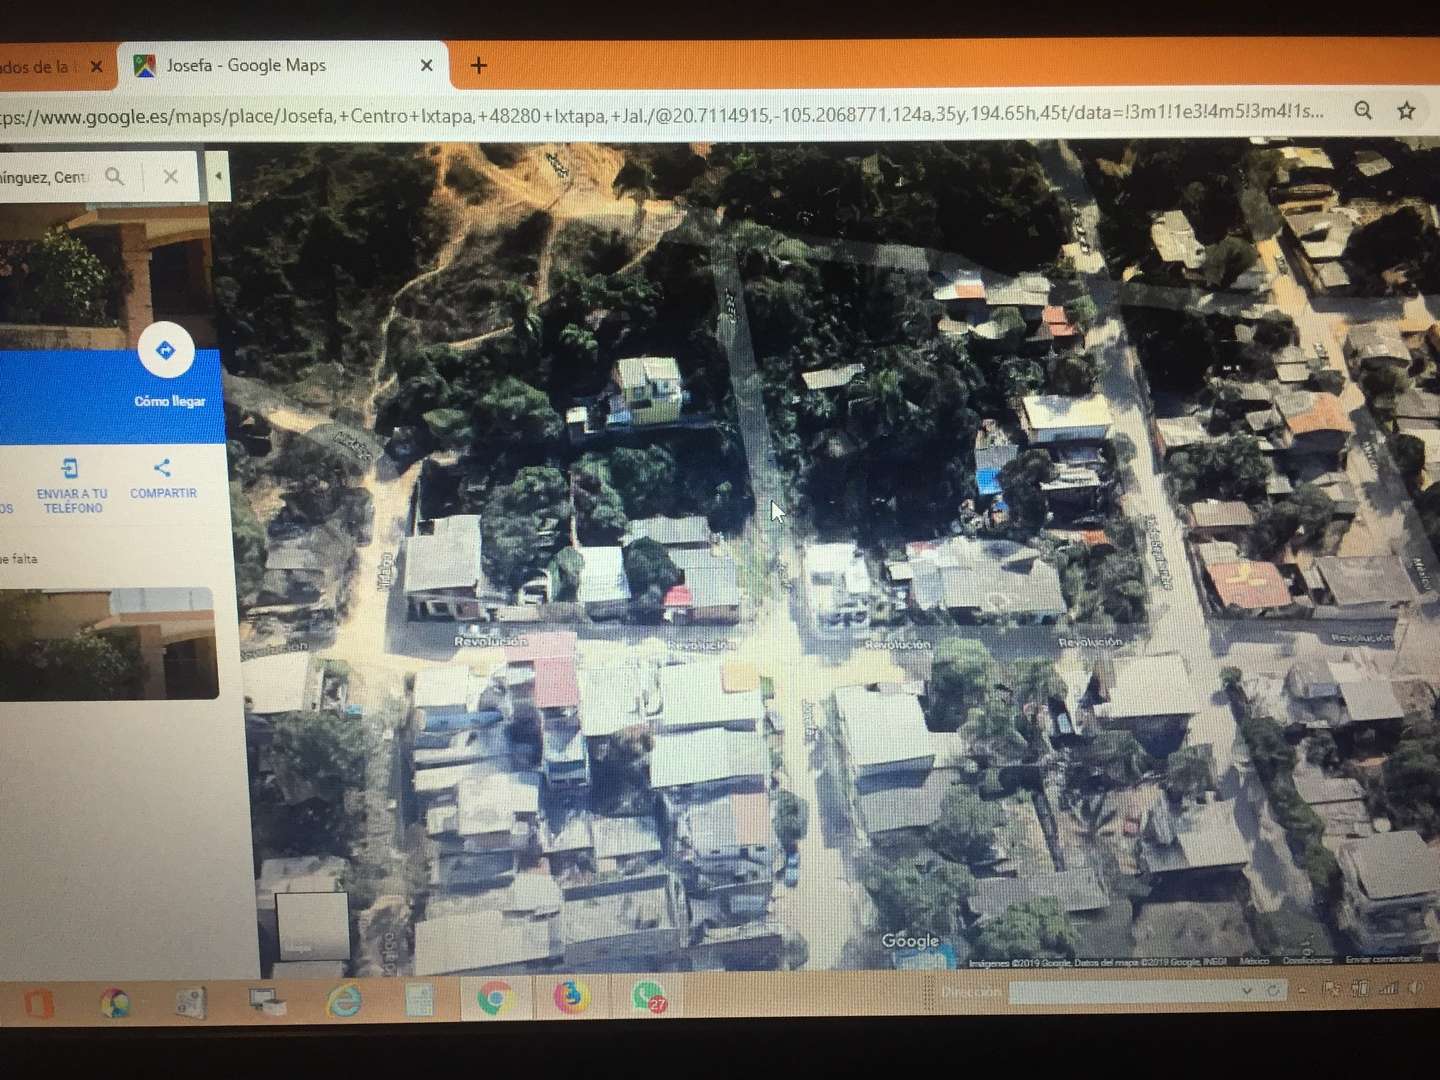Bookmark this page with the star icon
1440x1080 pixels.
(x=1406, y=111)
